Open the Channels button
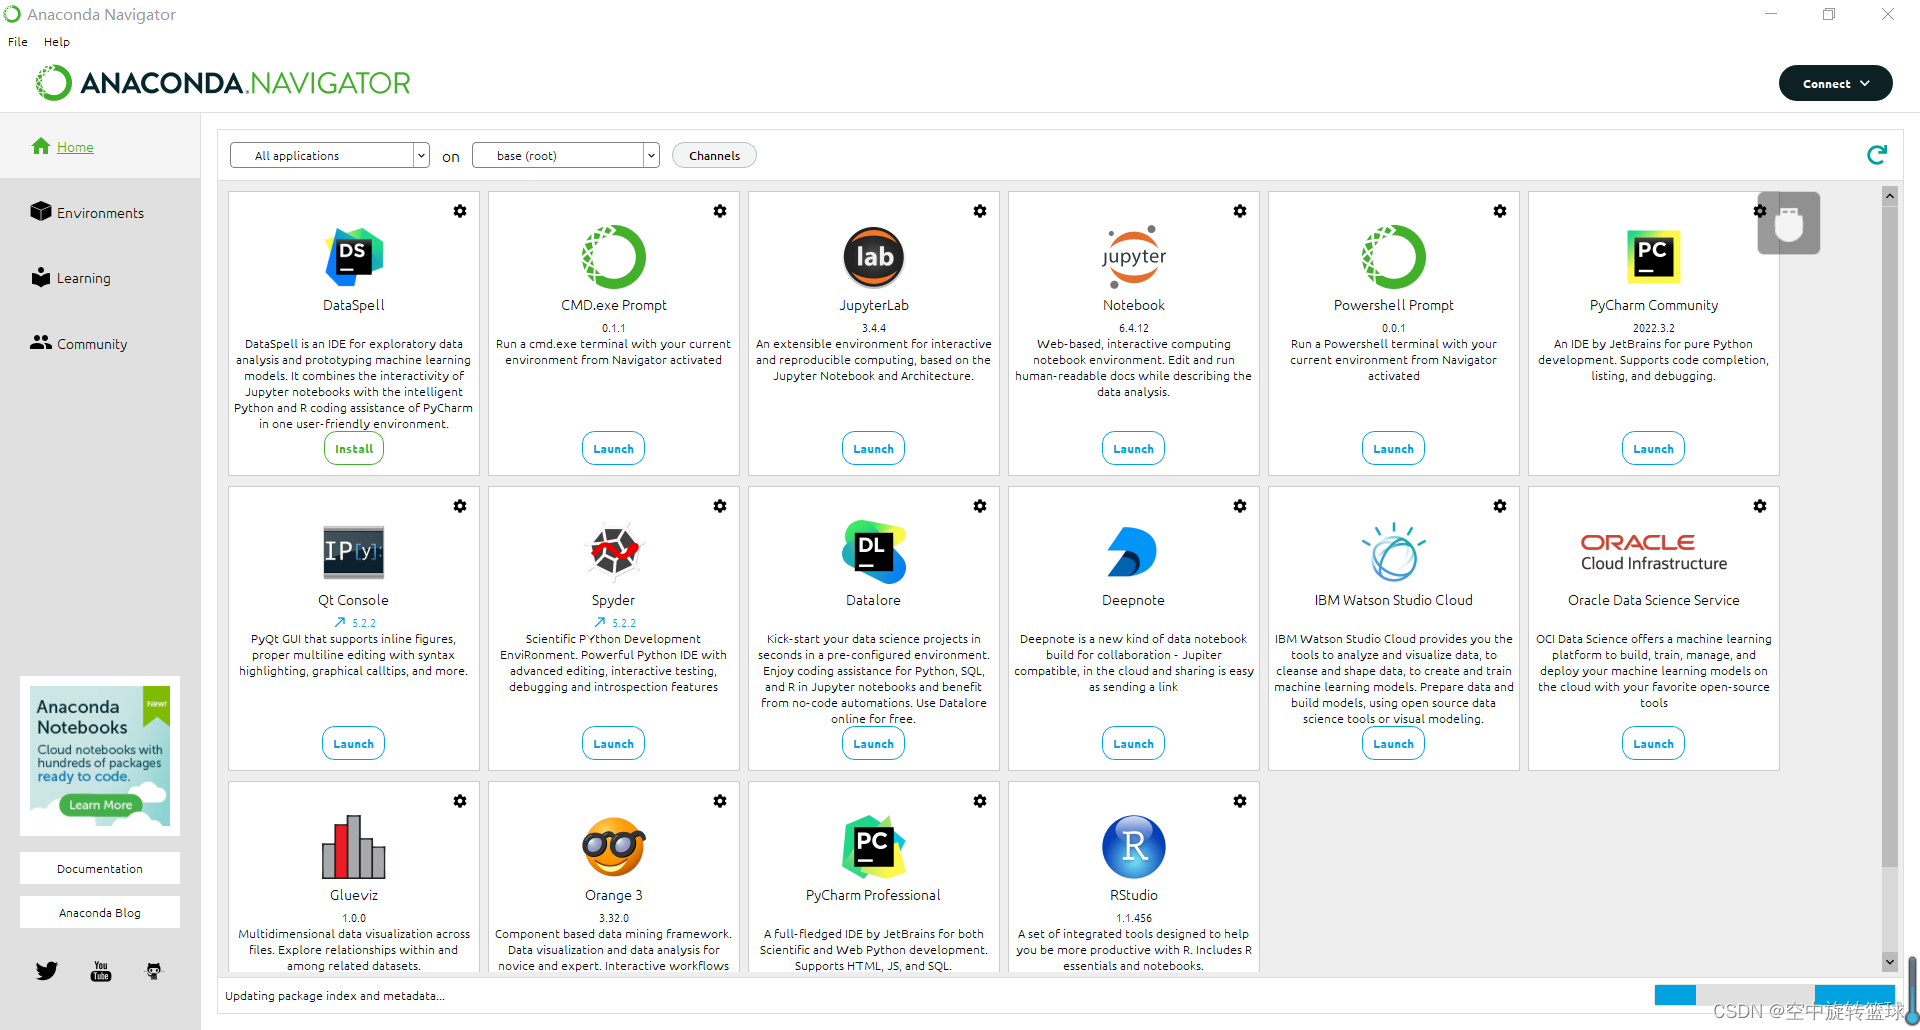The width and height of the screenshot is (1920, 1030). pos(714,155)
